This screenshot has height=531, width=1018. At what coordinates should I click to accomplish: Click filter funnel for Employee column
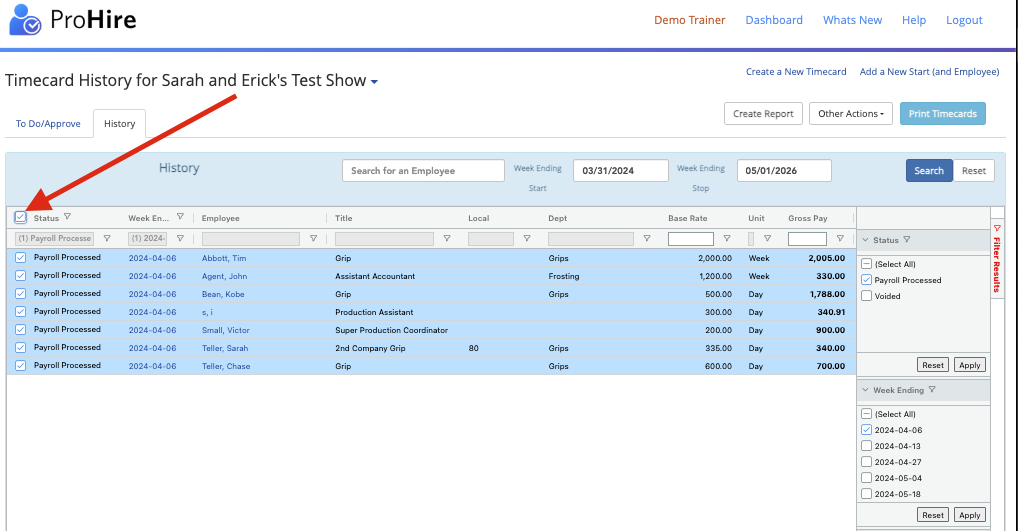click(x=314, y=238)
